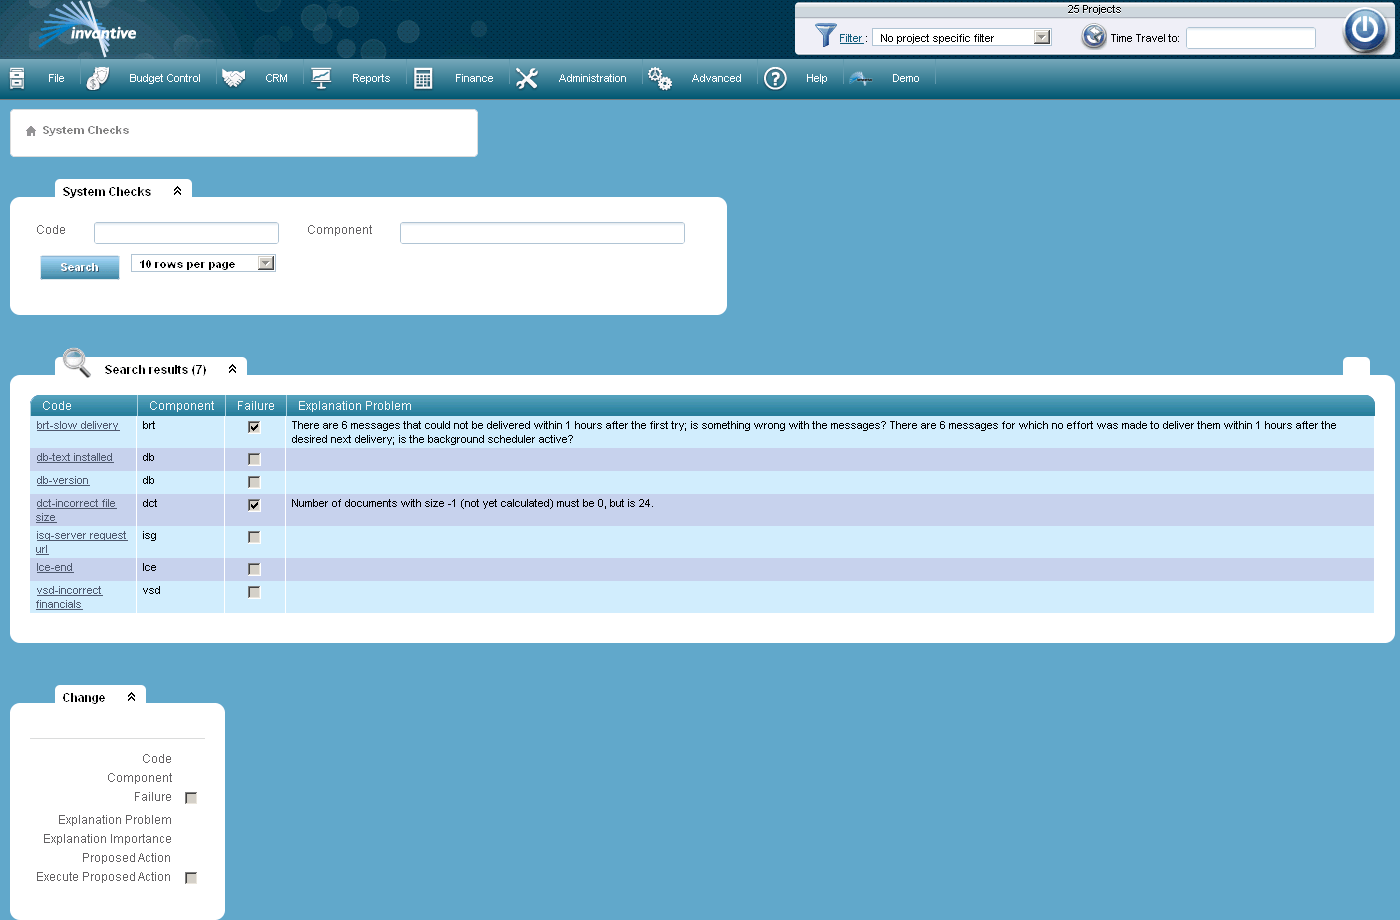Select the Administration wrench icon

pos(527,77)
